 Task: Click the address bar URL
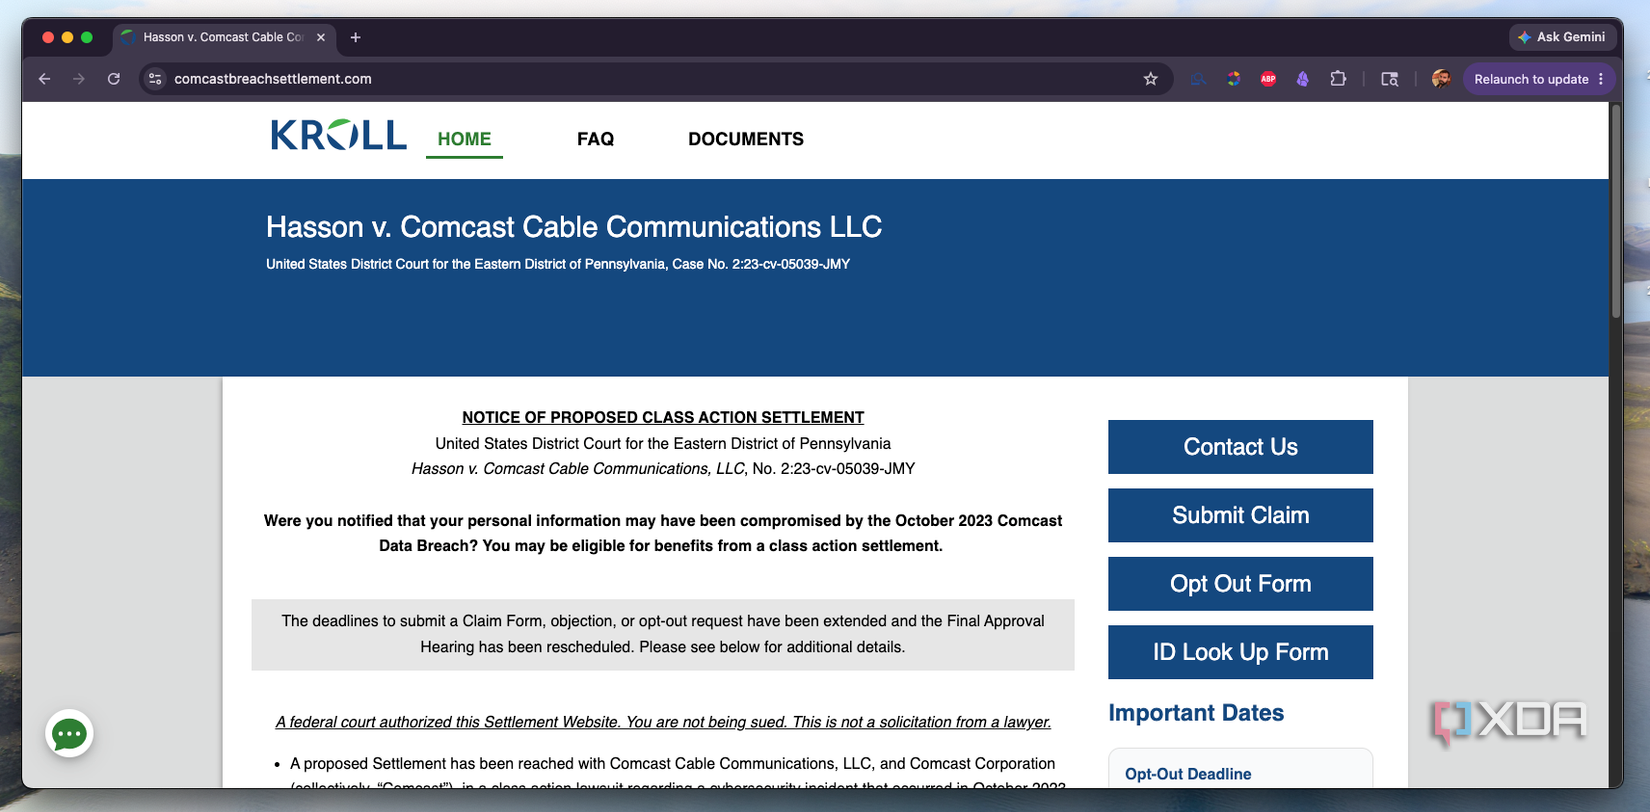pyautogui.click(x=273, y=79)
